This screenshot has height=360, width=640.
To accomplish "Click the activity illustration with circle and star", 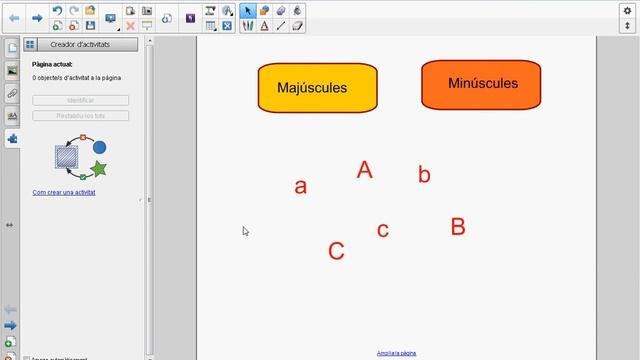I will point(81,157).
